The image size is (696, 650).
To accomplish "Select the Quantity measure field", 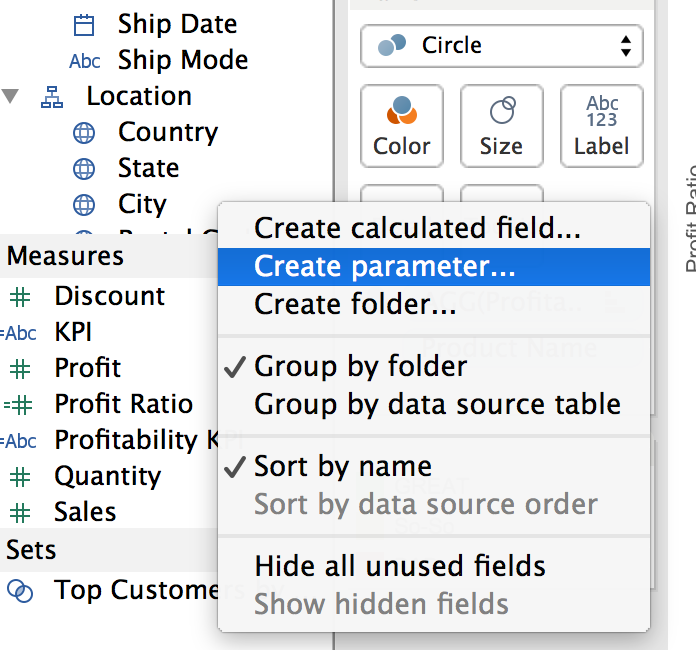I will pos(107,477).
